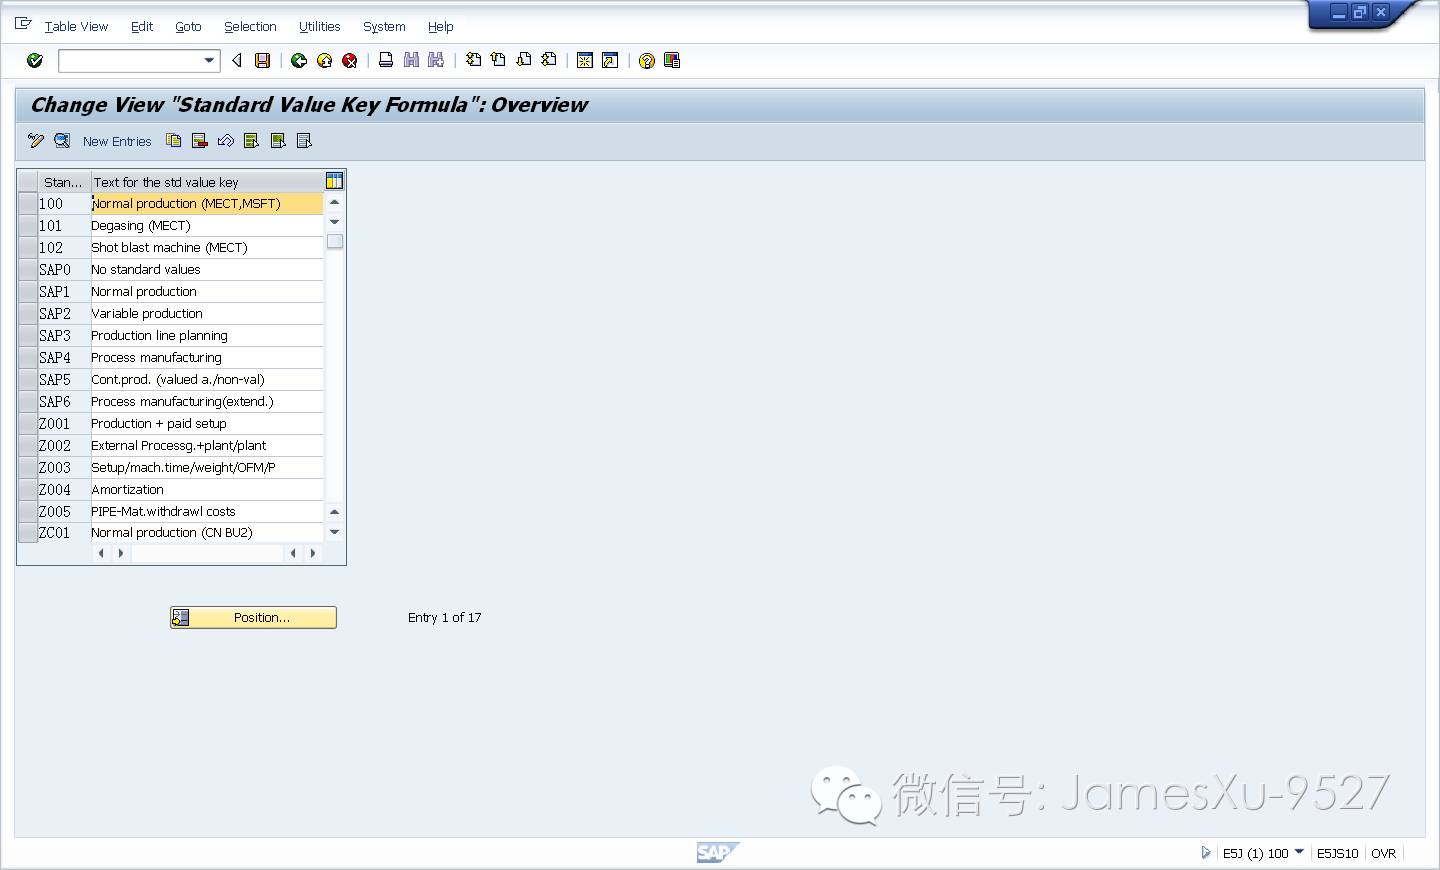Toggle row selector for key 101
The height and width of the screenshot is (870, 1440).
coord(28,225)
